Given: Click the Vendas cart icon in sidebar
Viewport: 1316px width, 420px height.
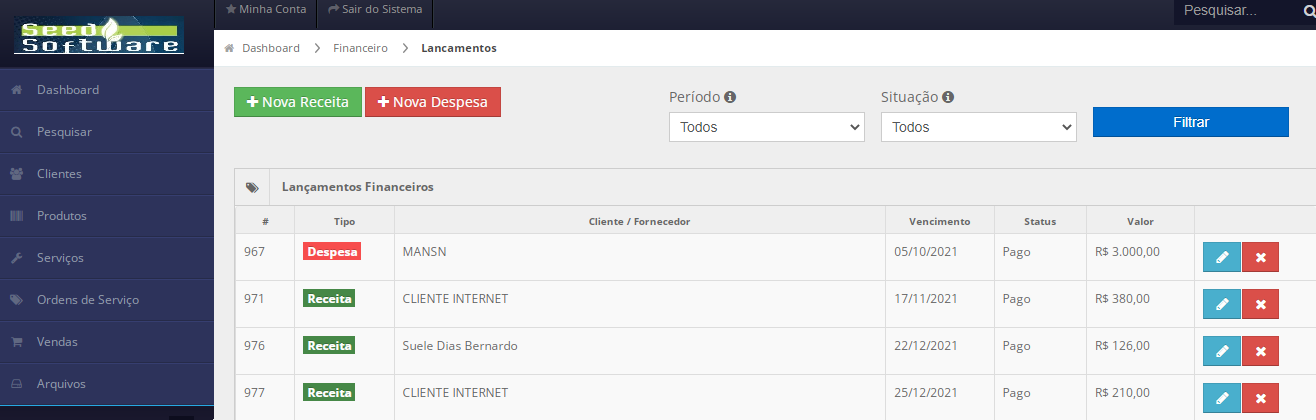Looking at the screenshot, I should 17,342.
